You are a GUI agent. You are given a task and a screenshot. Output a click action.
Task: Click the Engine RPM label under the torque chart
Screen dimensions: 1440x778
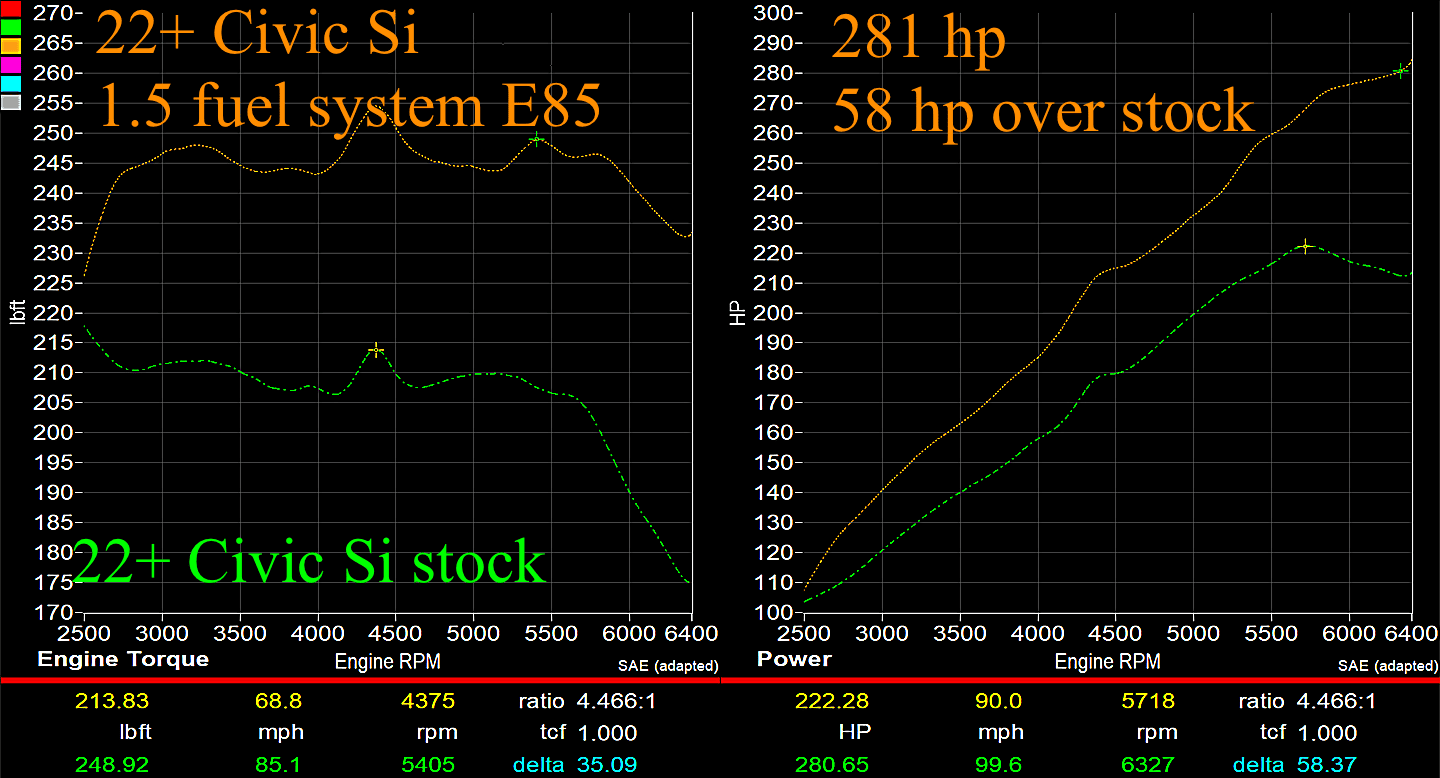pos(387,662)
